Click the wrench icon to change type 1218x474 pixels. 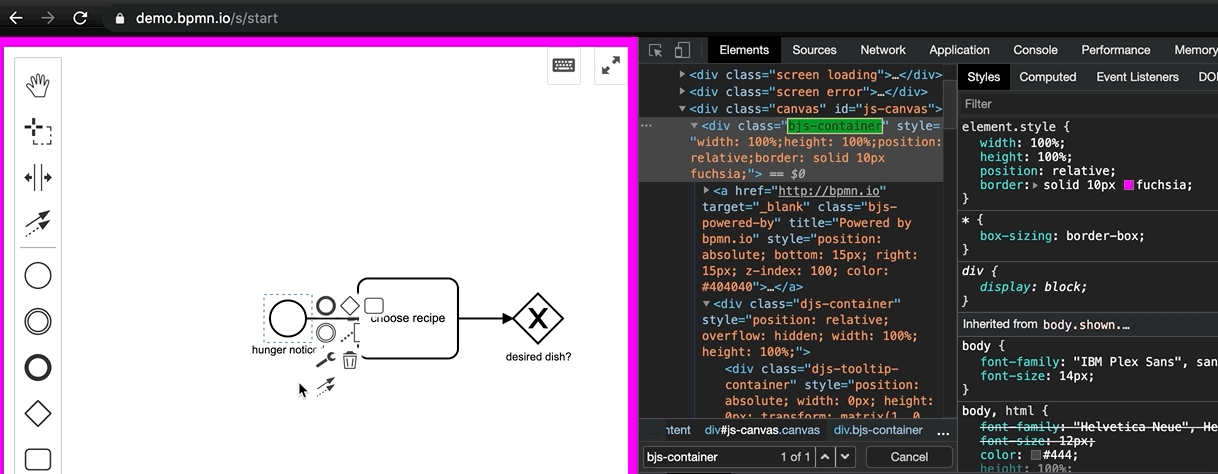(326, 361)
